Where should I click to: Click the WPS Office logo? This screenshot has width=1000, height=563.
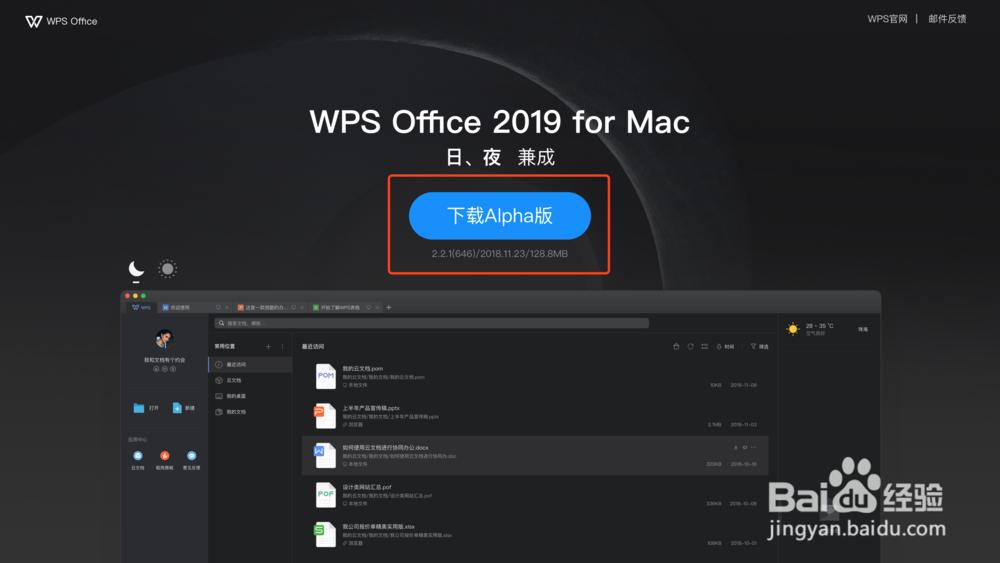[x=61, y=21]
